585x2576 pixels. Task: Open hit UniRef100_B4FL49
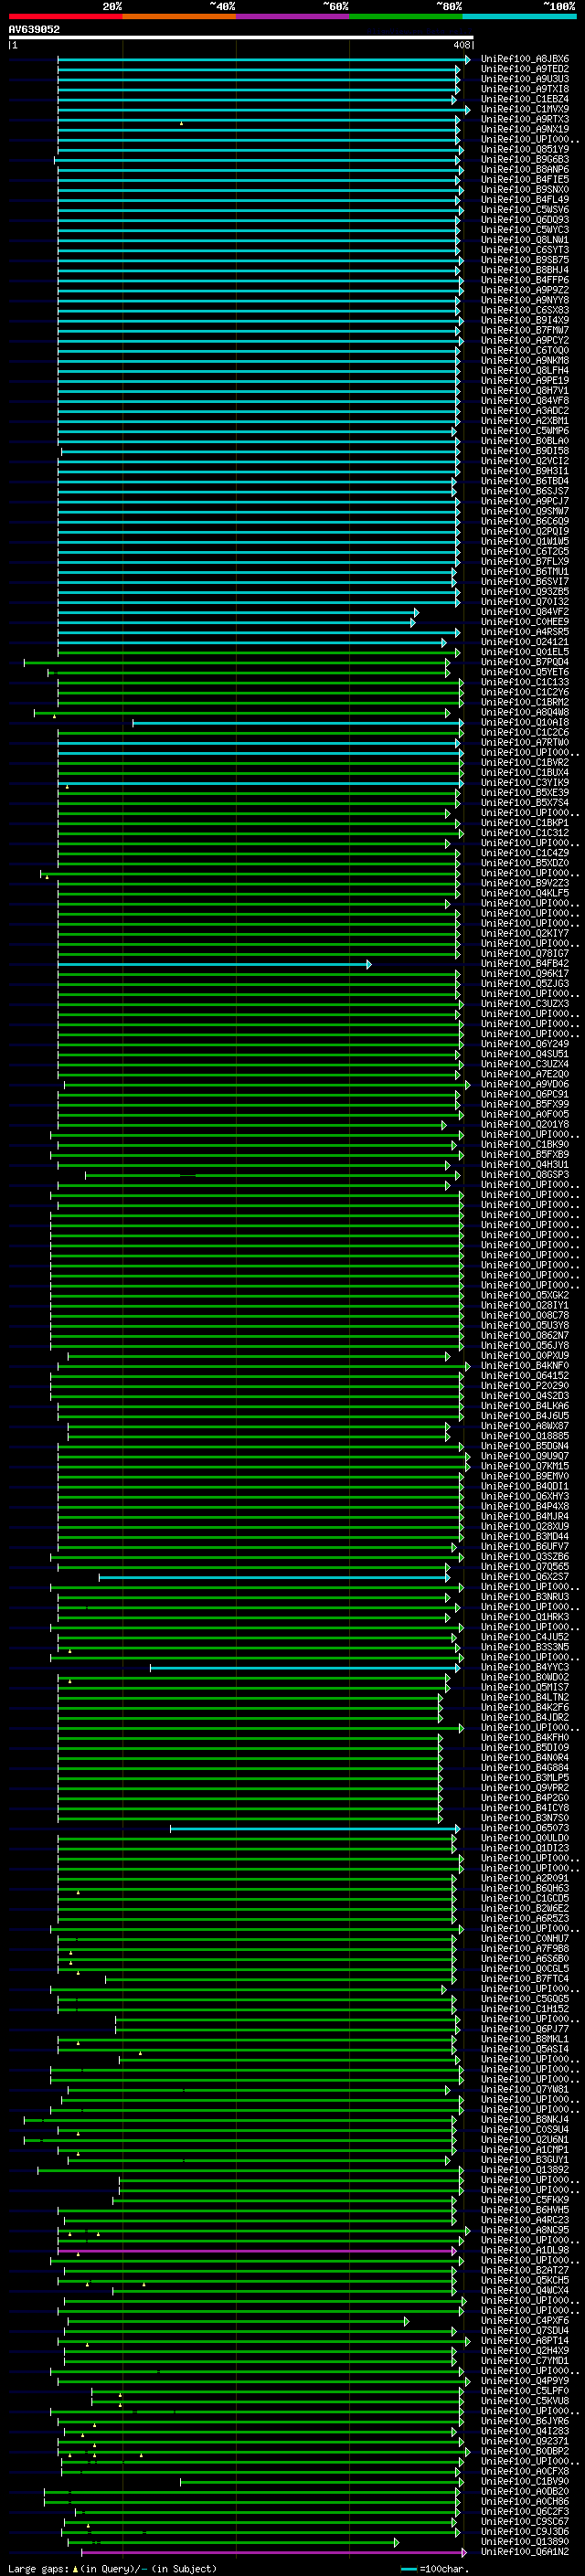coord(524,200)
